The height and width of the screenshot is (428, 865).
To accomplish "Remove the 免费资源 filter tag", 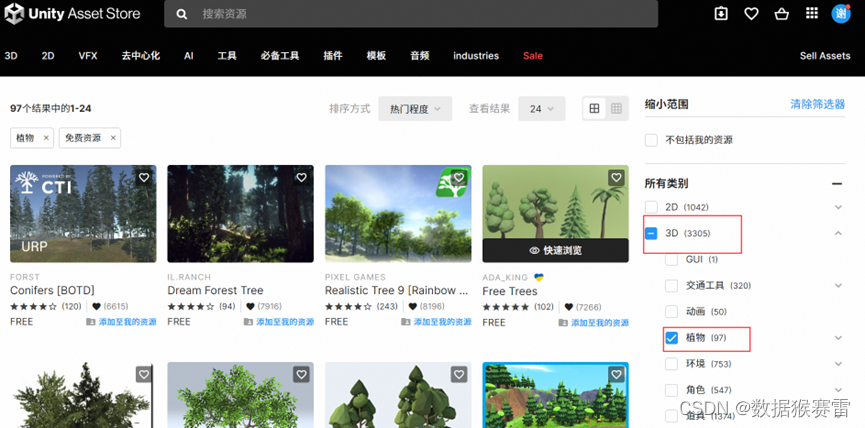I will click(x=113, y=138).
